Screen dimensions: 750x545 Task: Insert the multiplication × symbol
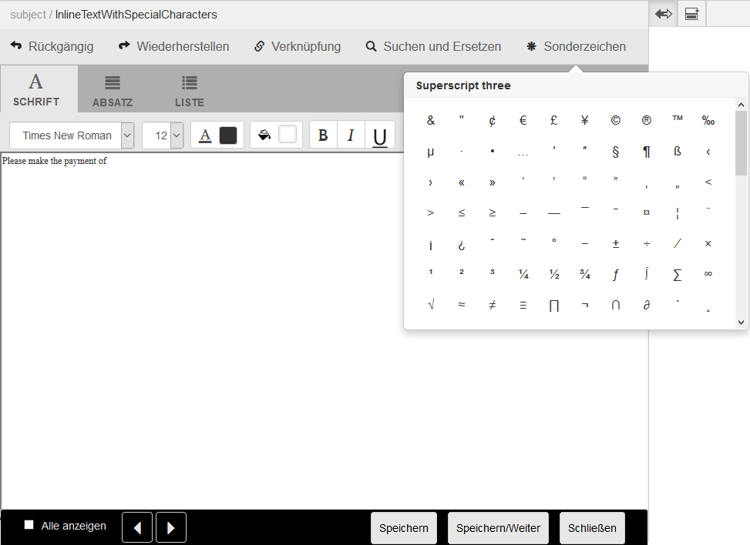pos(708,244)
